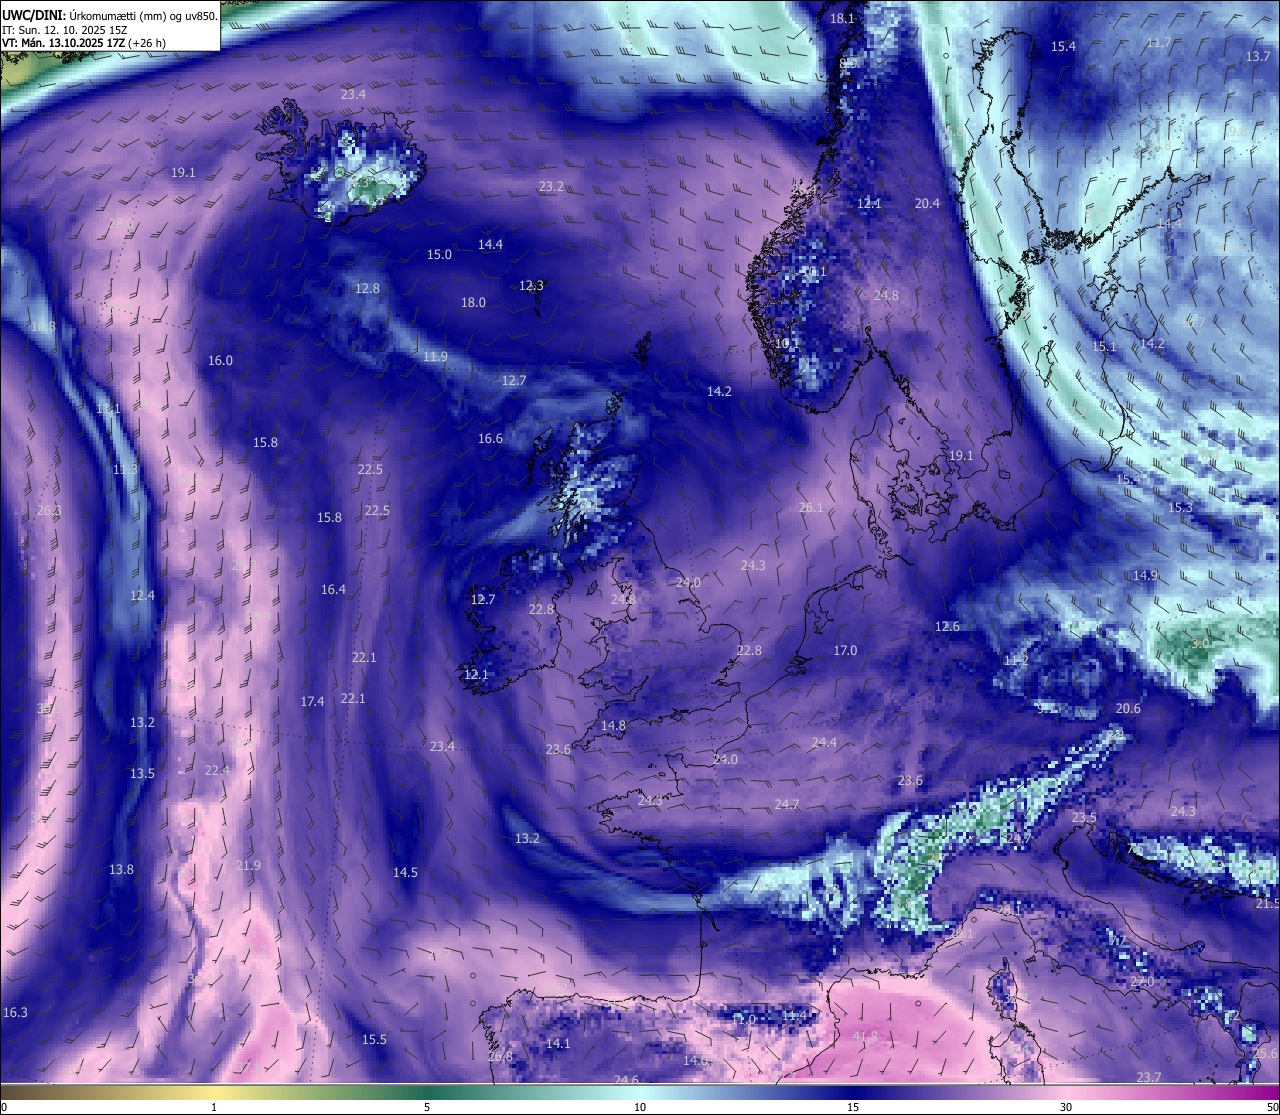Screen dimensions: 1280x1115
Task: Click the legend tick labeled 10
Action: coord(640,1108)
